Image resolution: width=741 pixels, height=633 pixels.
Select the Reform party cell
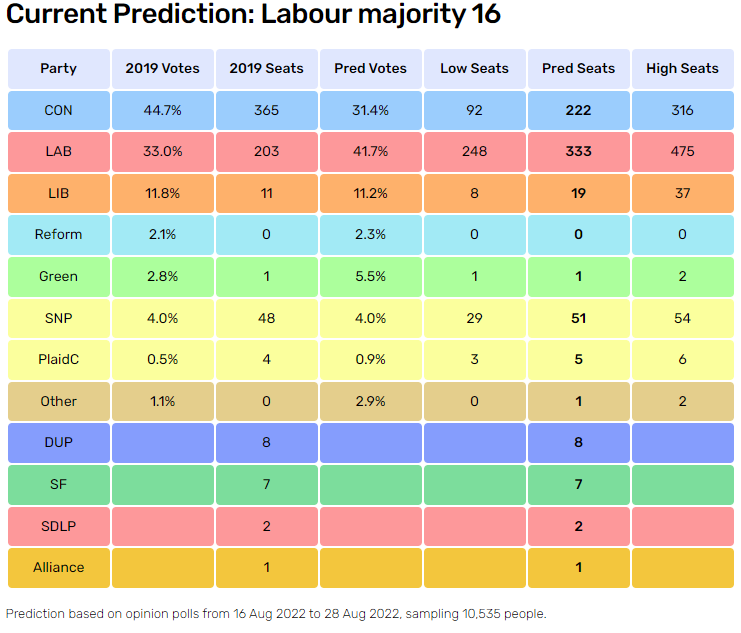point(58,235)
